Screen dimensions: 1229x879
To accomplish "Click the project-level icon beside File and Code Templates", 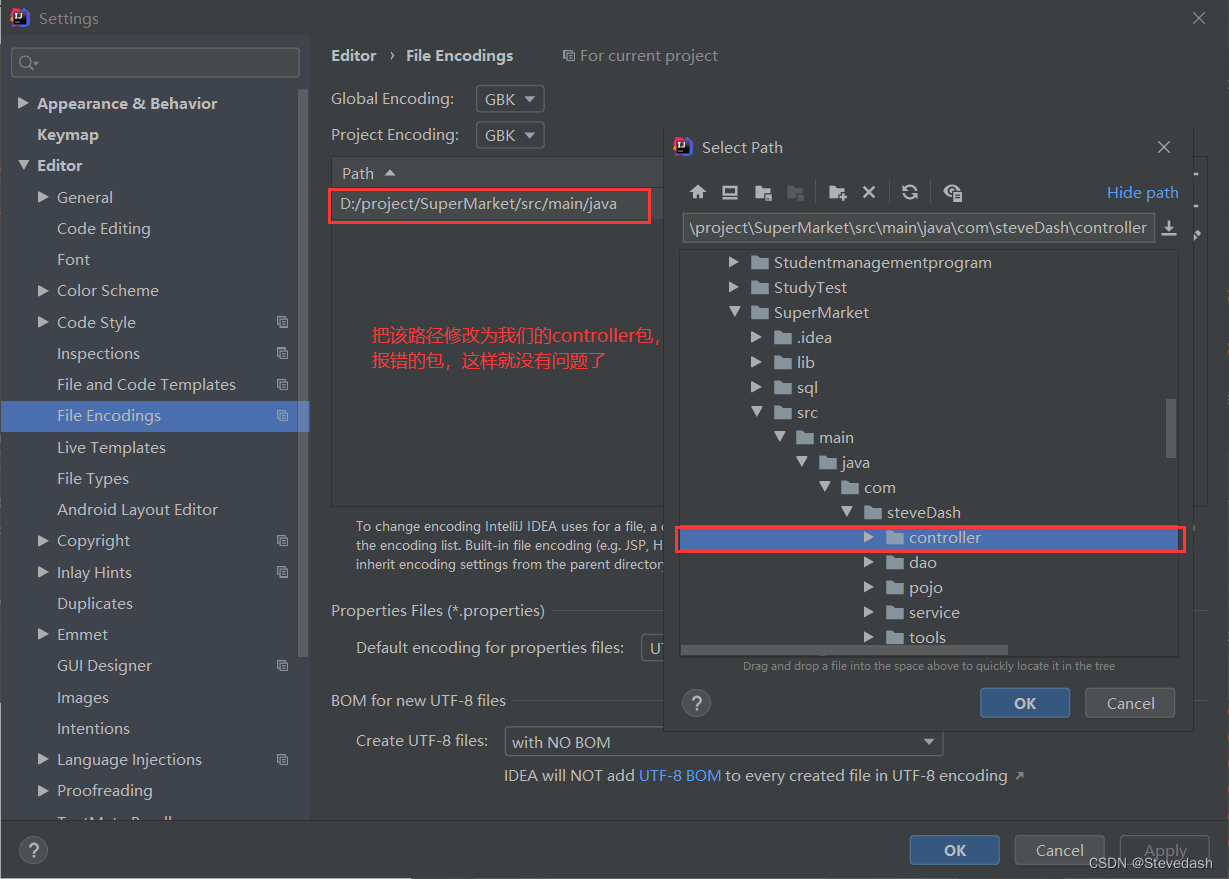I will coord(283,384).
